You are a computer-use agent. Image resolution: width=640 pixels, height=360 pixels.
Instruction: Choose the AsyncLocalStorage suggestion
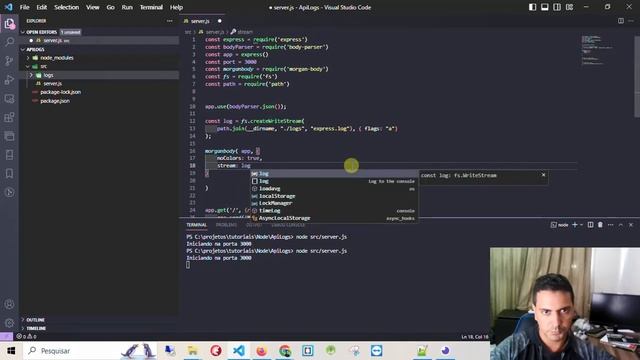334,218
